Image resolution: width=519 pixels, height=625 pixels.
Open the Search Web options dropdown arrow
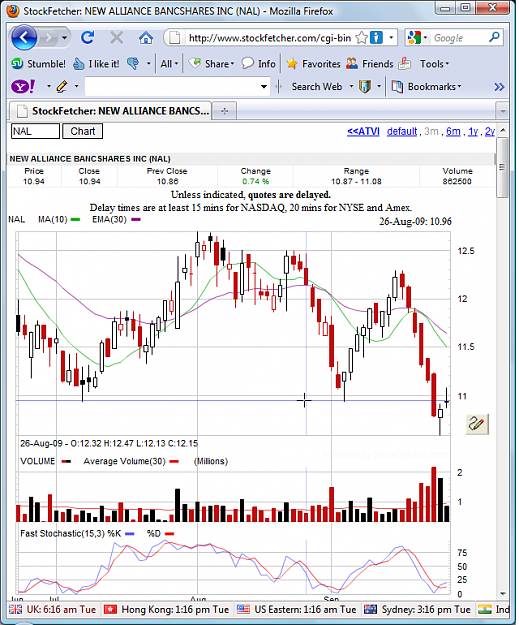click(351, 86)
